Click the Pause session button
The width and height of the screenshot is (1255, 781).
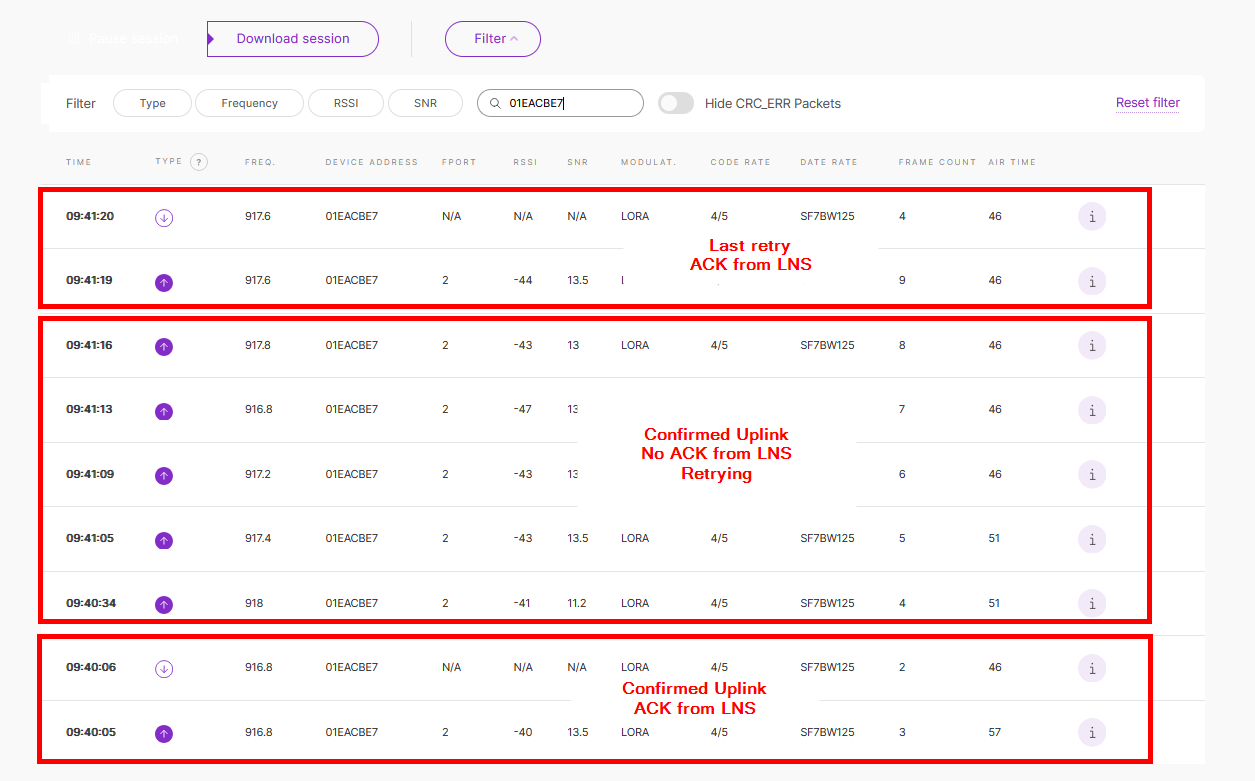coord(123,39)
